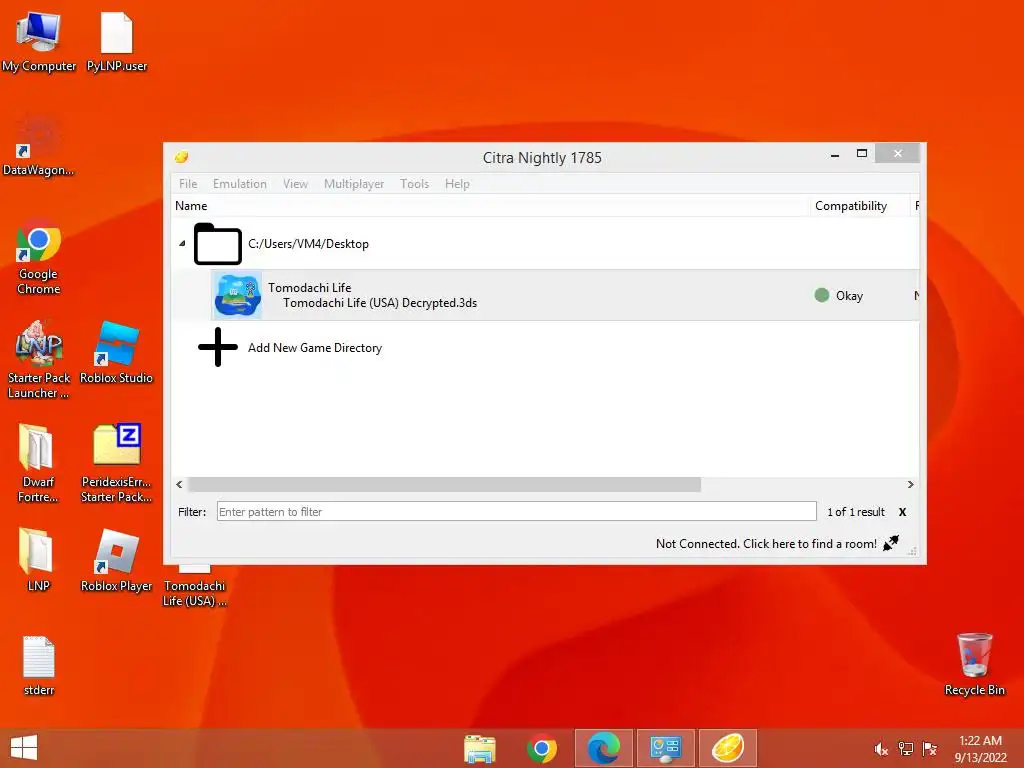This screenshot has width=1024, height=768.
Task: Open the Windows Start button
Action: (24, 748)
